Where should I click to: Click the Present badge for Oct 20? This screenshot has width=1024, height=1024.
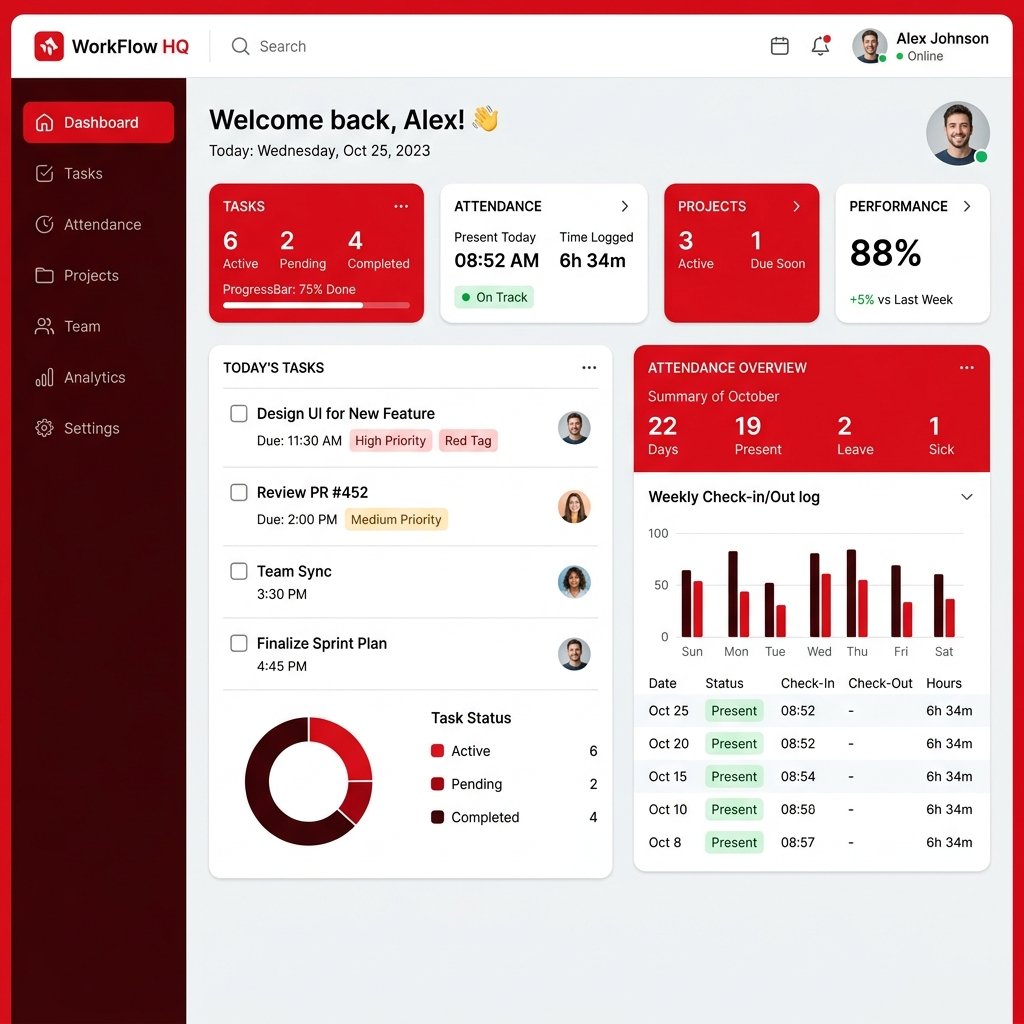(x=734, y=743)
